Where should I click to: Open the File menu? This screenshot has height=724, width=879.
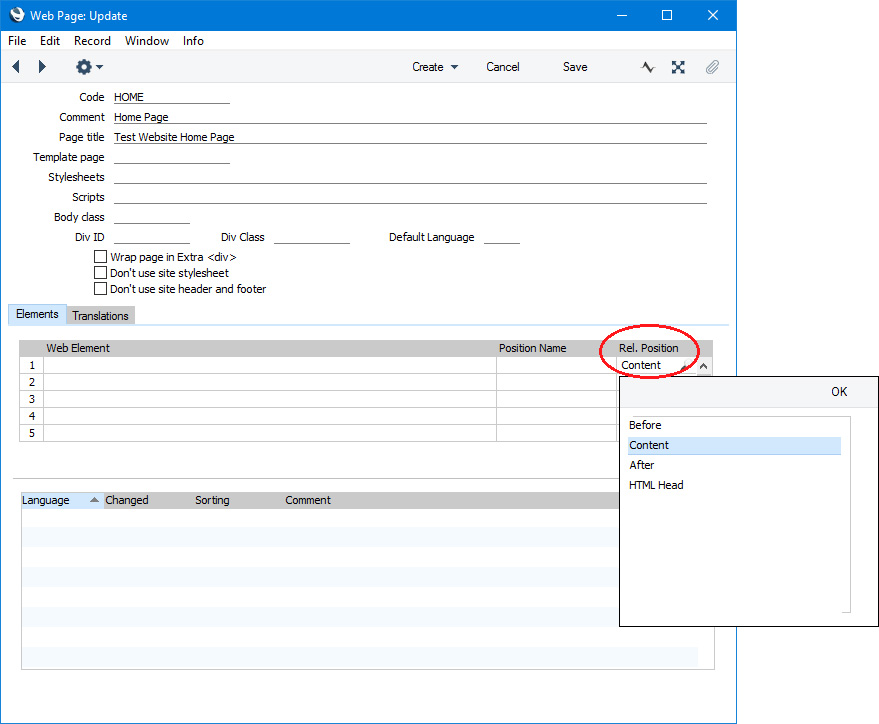pos(17,41)
